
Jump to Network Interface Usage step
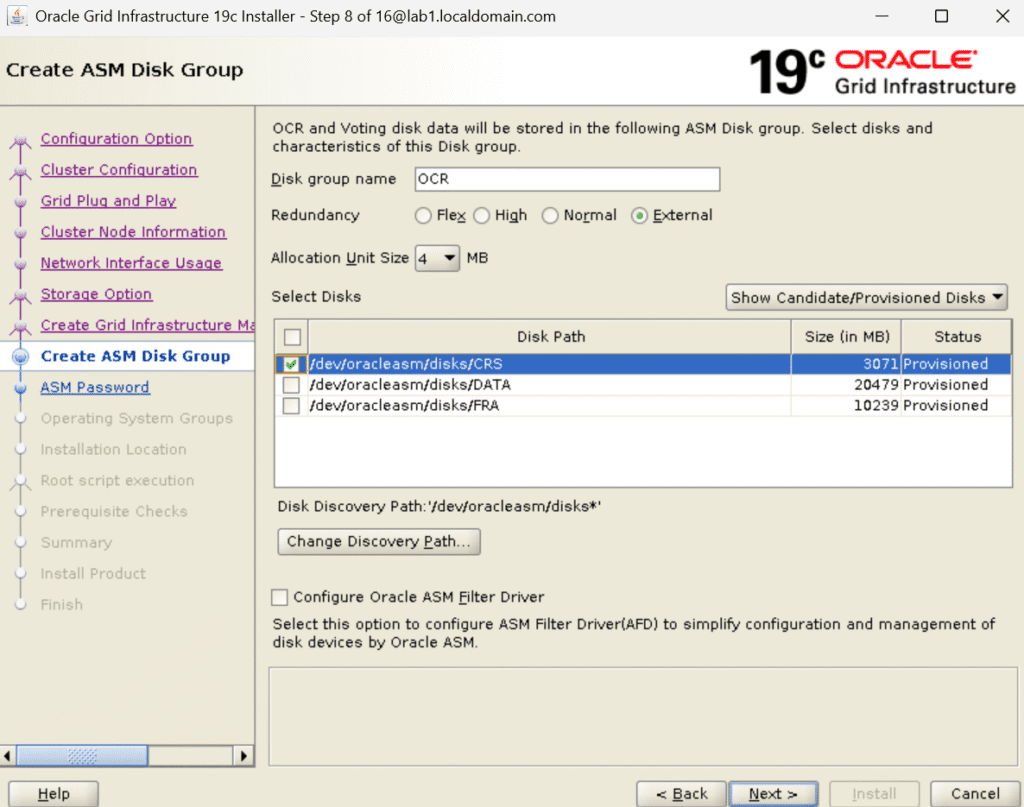131,262
